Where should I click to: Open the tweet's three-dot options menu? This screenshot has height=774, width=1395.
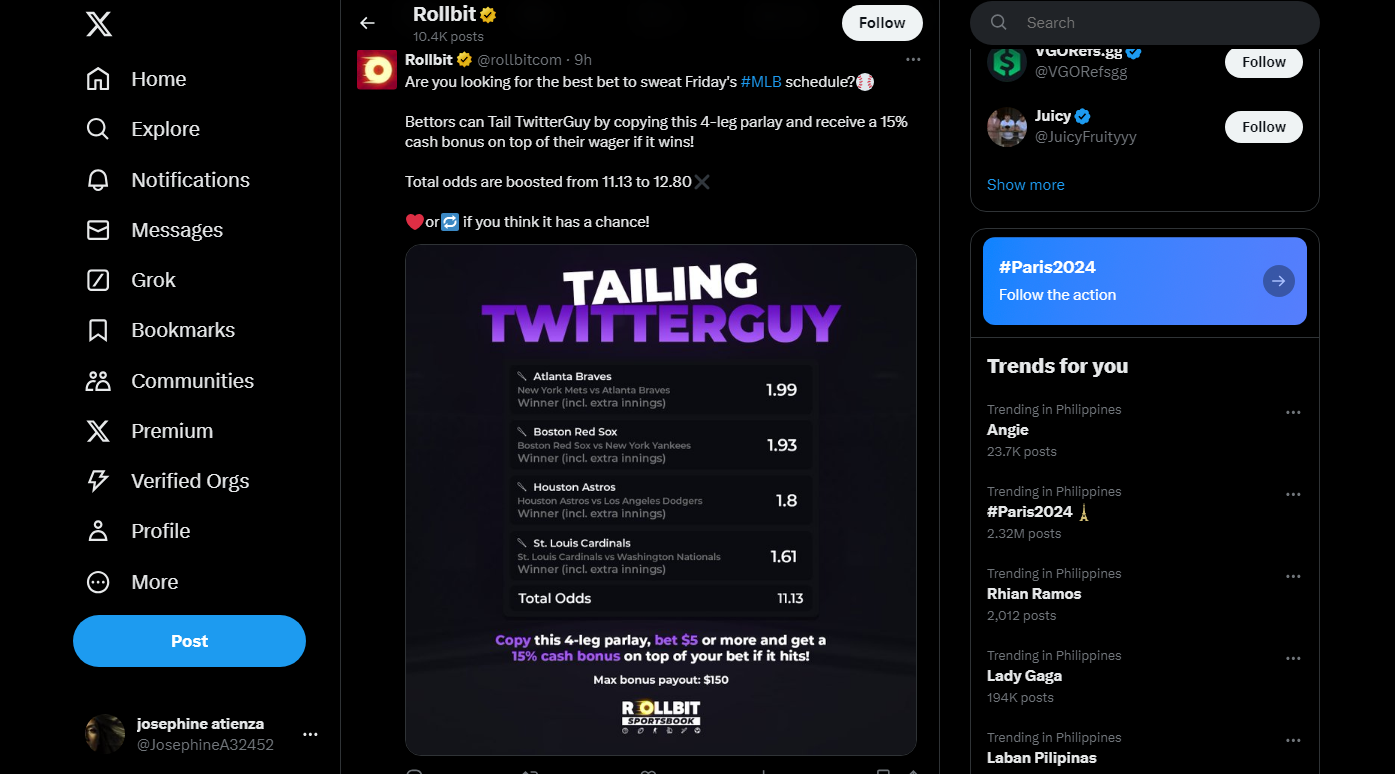coord(913,60)
